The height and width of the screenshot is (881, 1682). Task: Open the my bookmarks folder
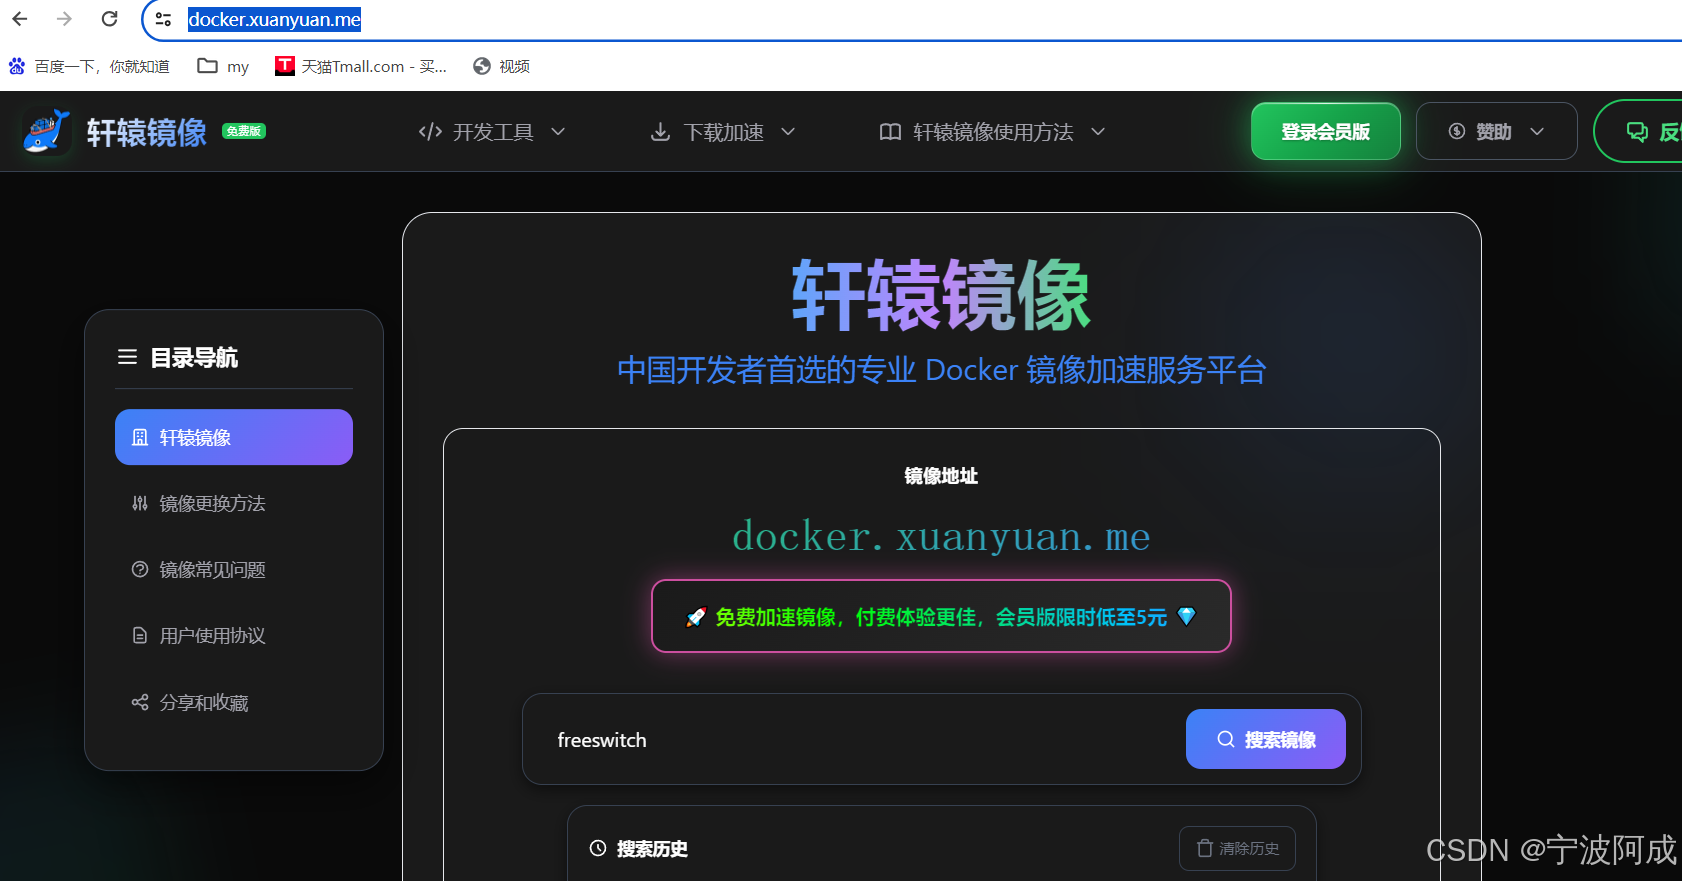[223, 66]
